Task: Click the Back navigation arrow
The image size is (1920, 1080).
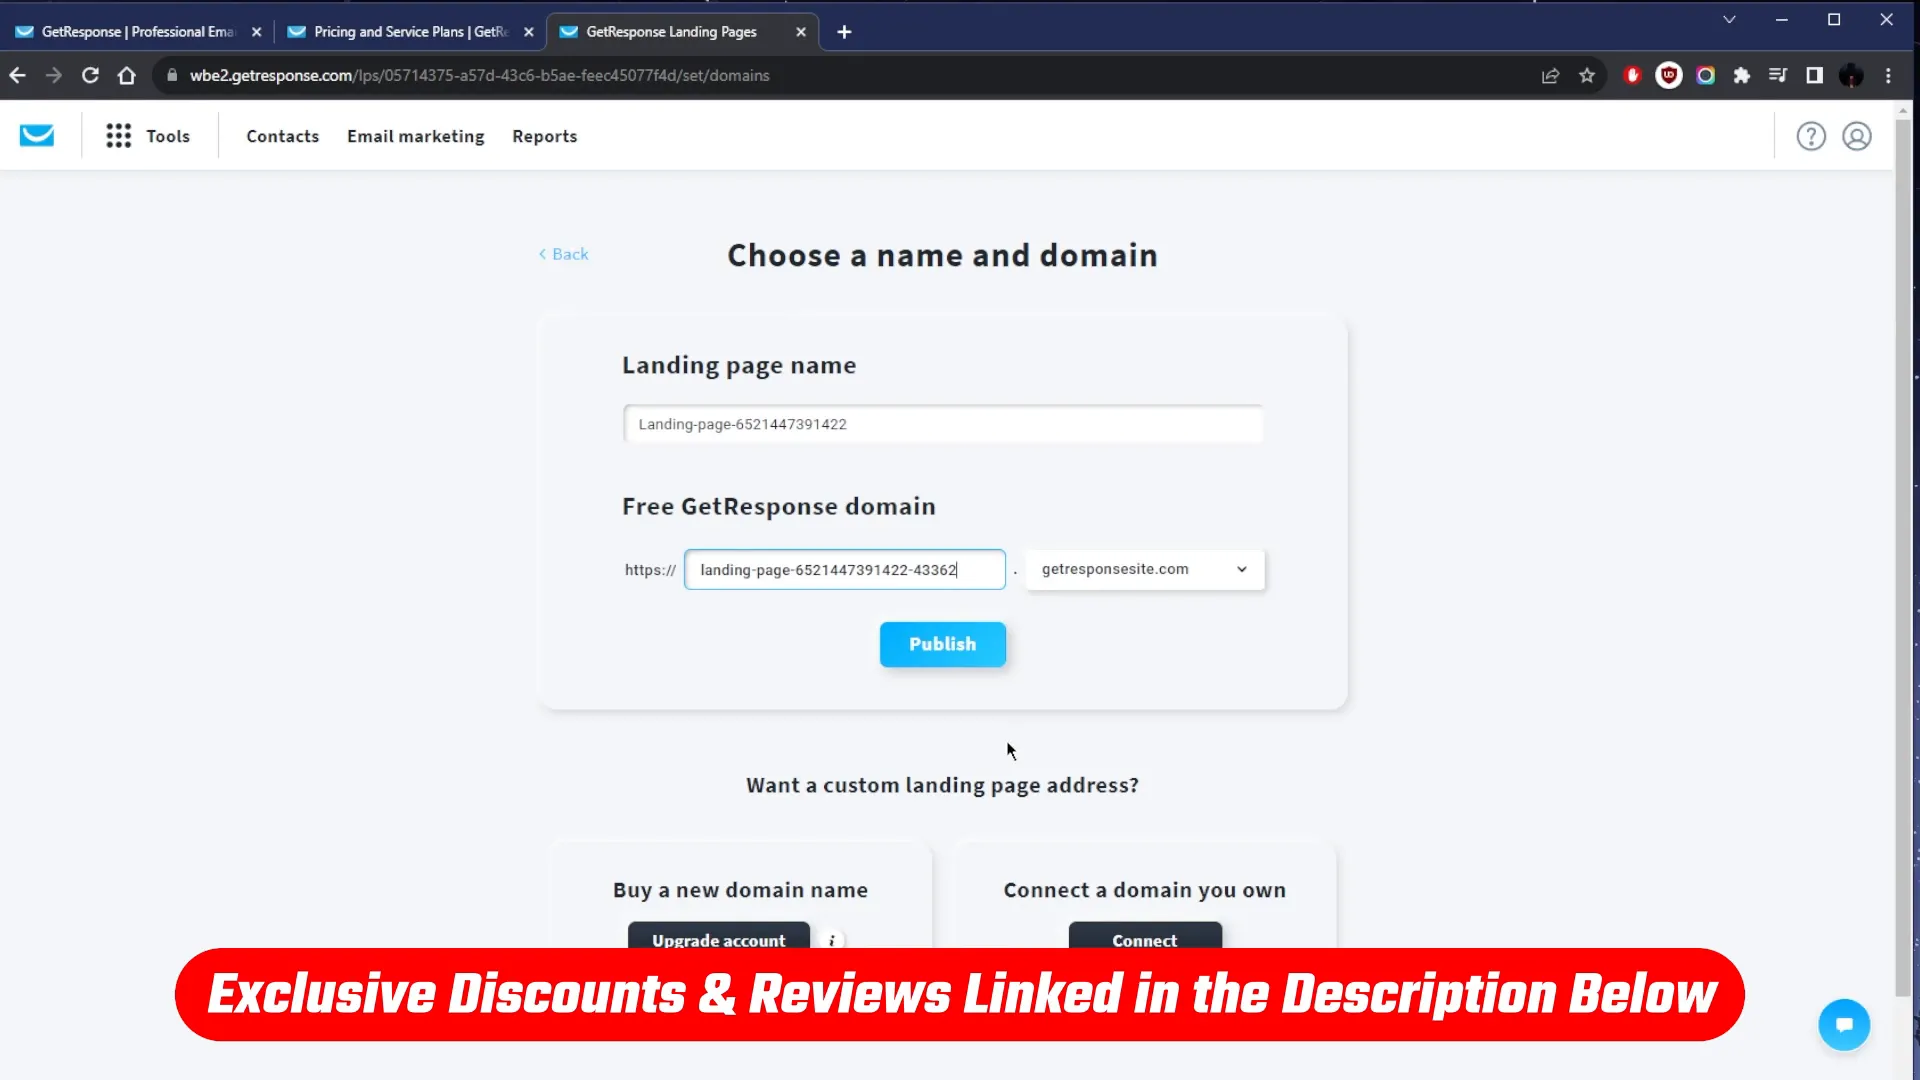Action: click(x=543, y=253)
